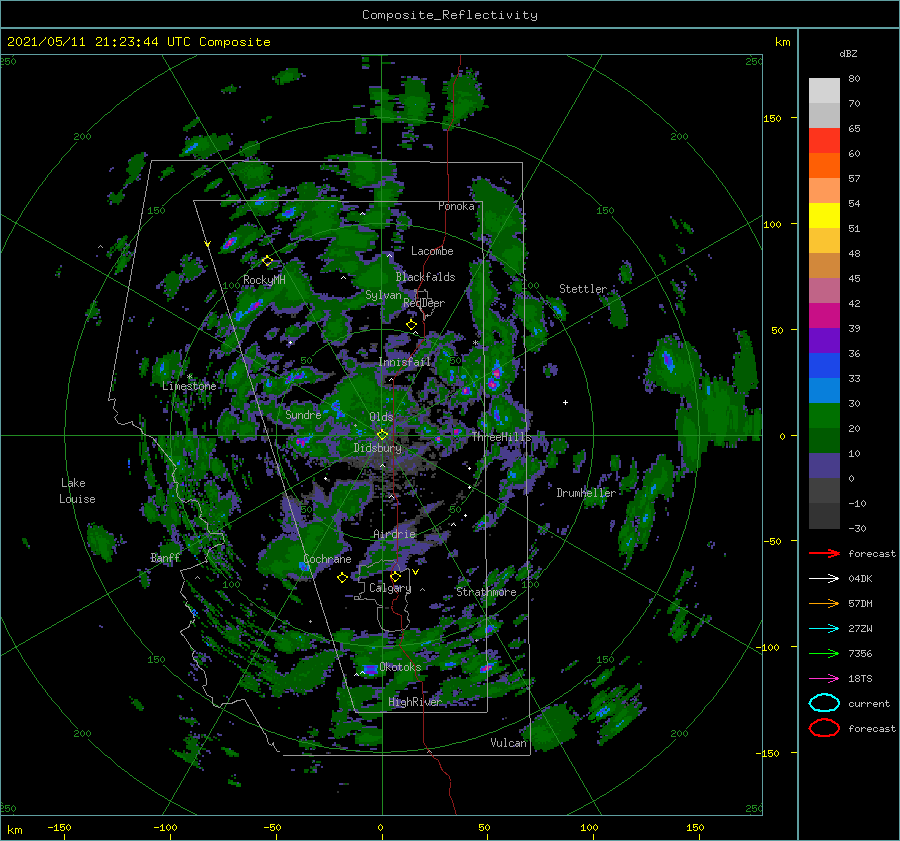Click the Composite_Reflectivity title
Screen dimensions: 900x841
point(449,15)
